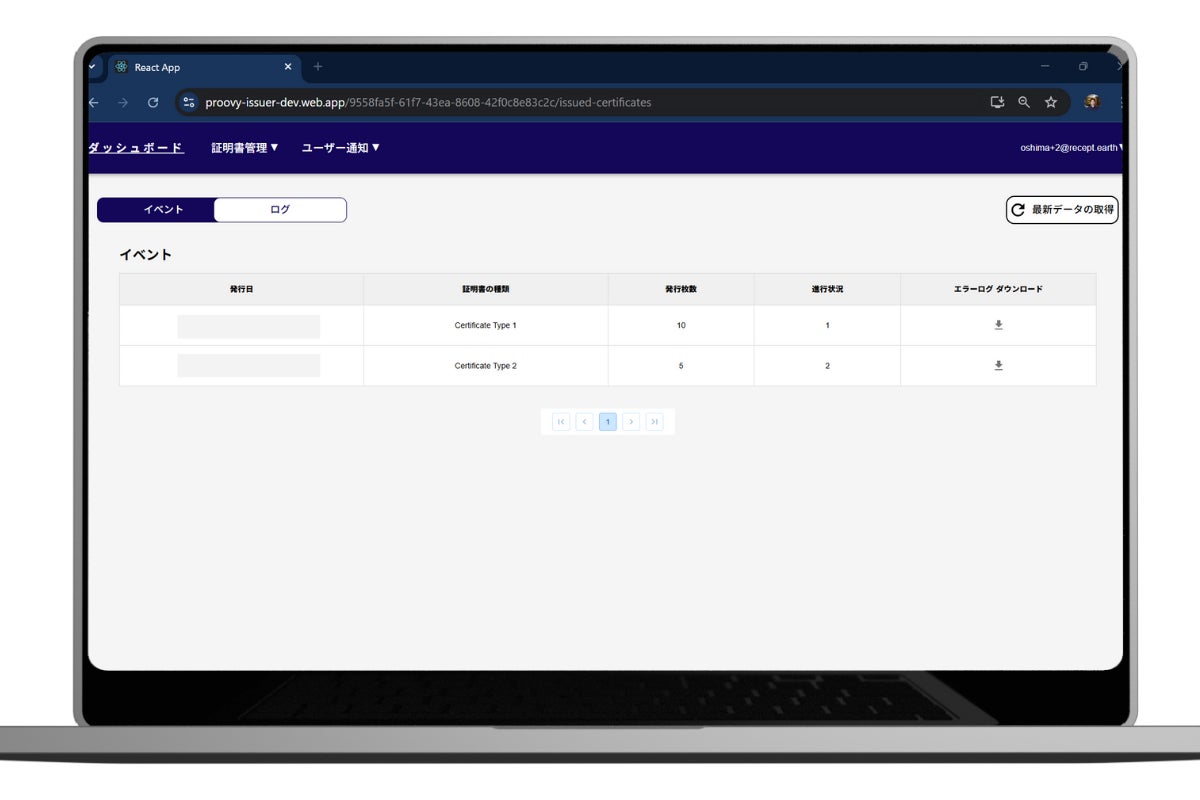Select the Certificate Type 2 cell
Screen dimensions: 1200x800
pyautogui.click(x=486, y=365)
